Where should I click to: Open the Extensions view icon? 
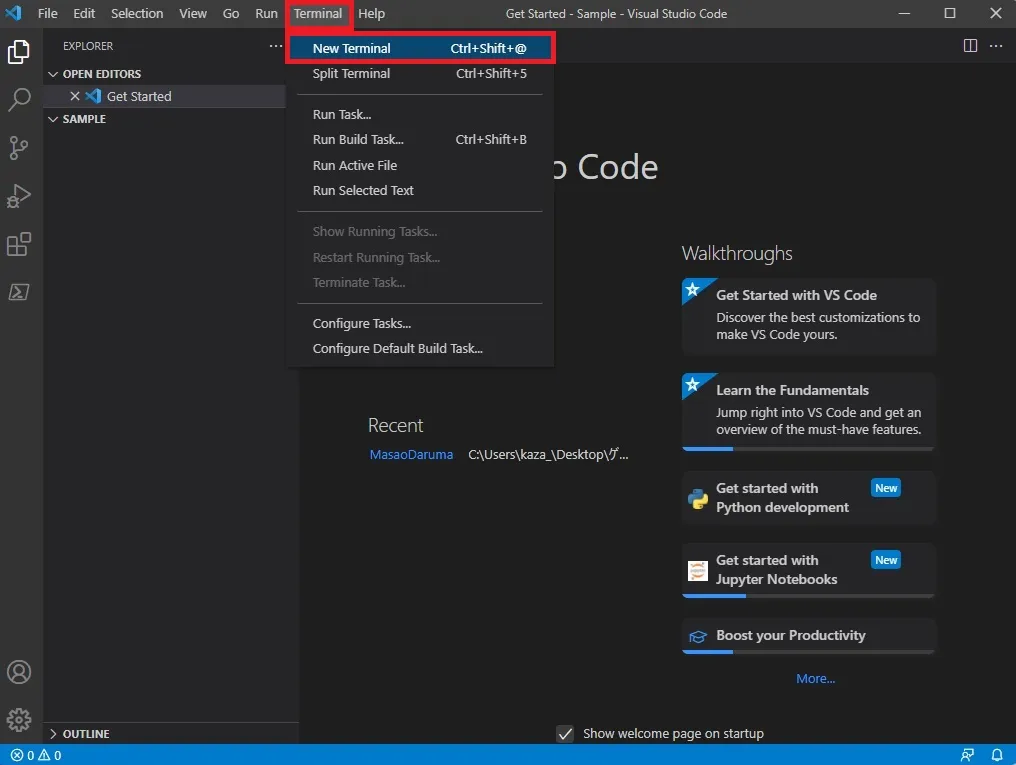(x=19, y=244)
